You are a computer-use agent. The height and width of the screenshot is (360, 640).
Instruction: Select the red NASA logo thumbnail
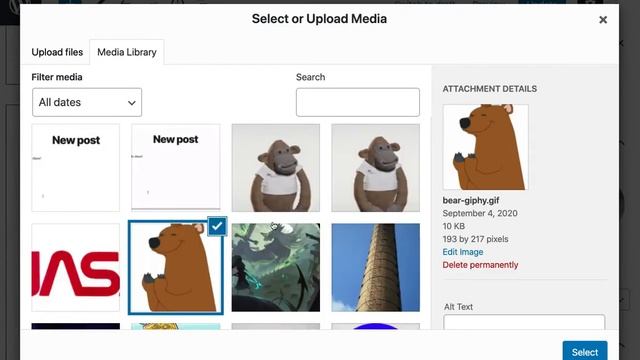tap(76, 267)
